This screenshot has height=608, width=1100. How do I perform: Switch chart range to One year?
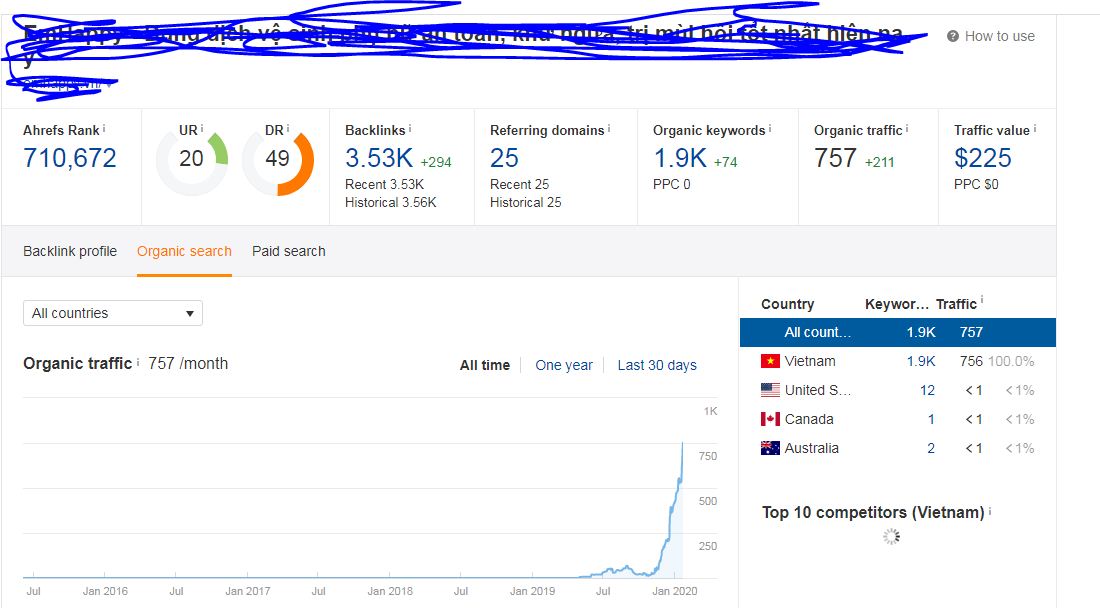coord(564,365)
